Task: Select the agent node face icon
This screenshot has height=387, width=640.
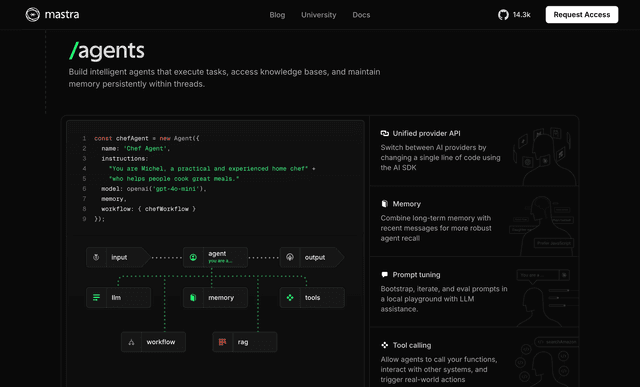Action: [193, 257]
